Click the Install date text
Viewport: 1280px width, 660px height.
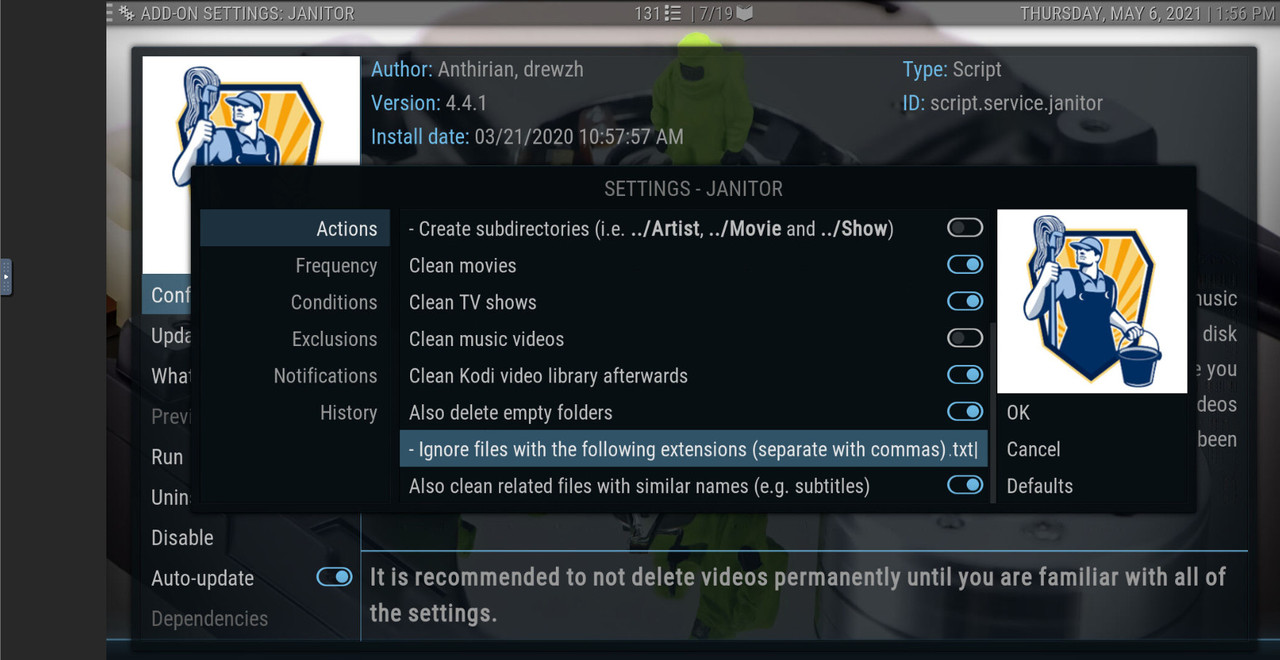(528, 137)
